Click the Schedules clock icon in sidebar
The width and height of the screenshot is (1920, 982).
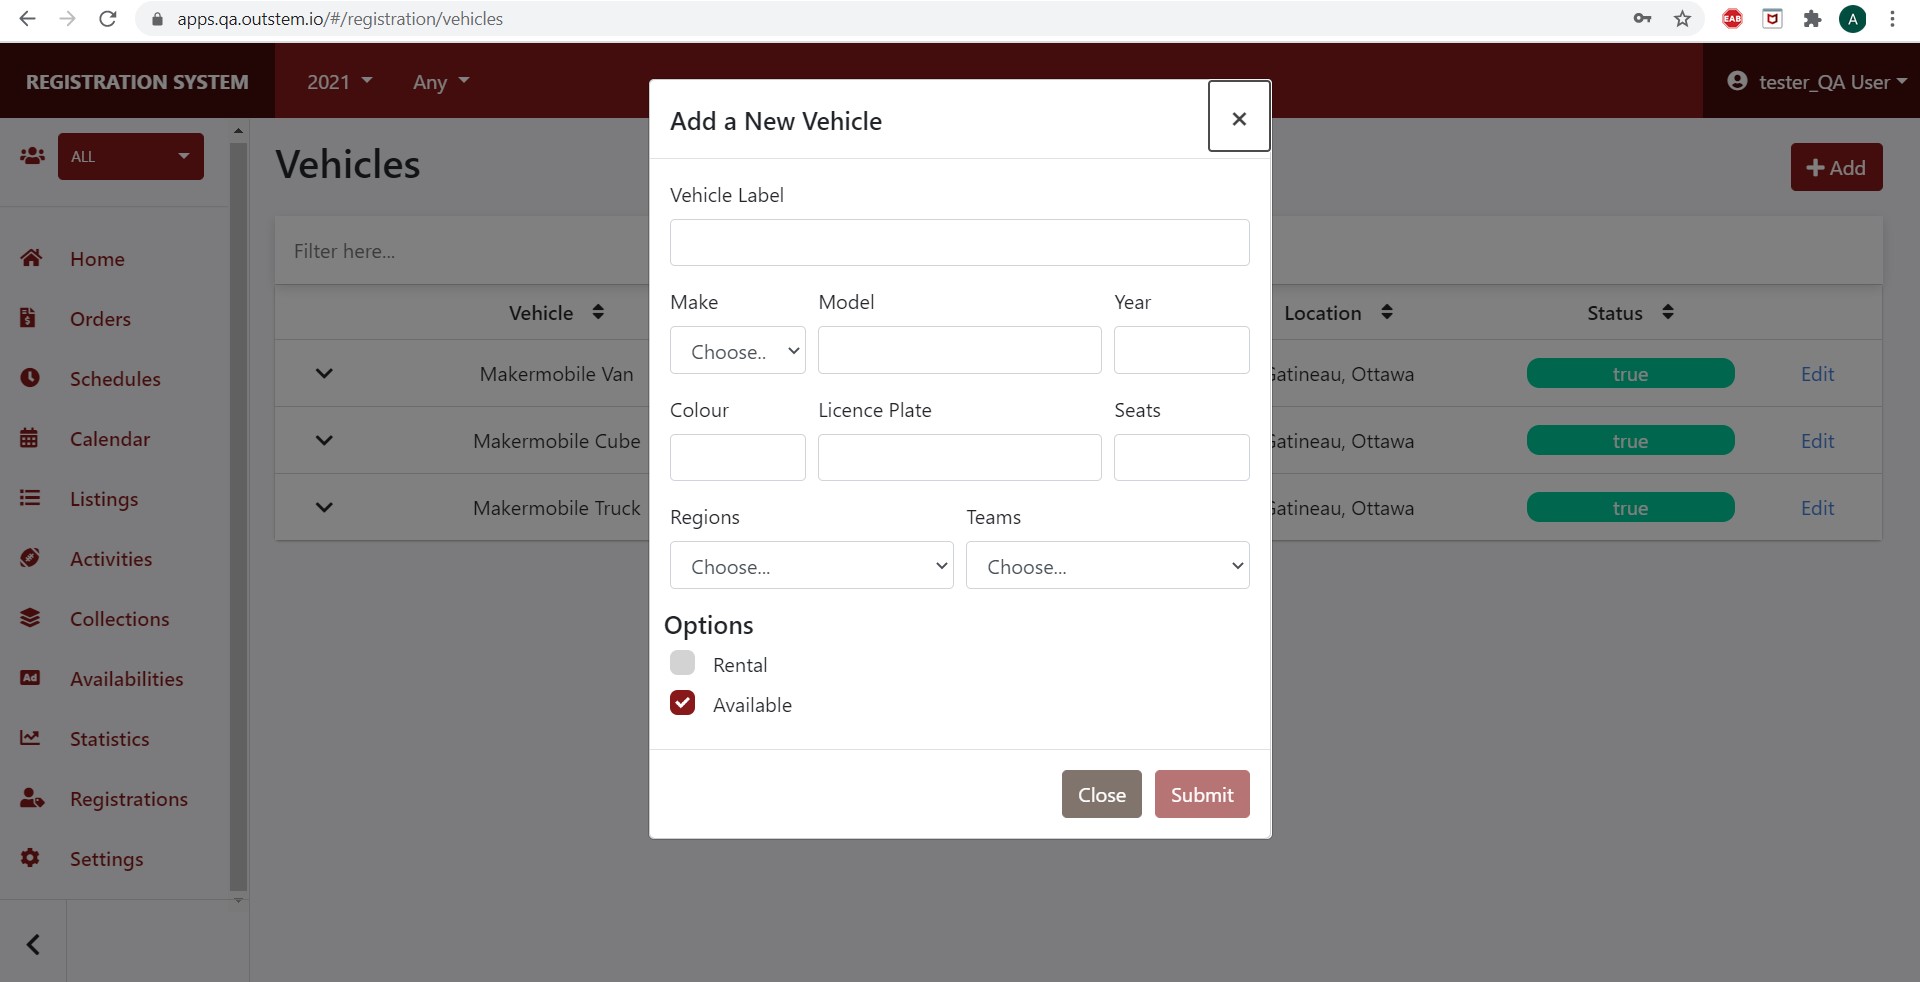[30, 378]
